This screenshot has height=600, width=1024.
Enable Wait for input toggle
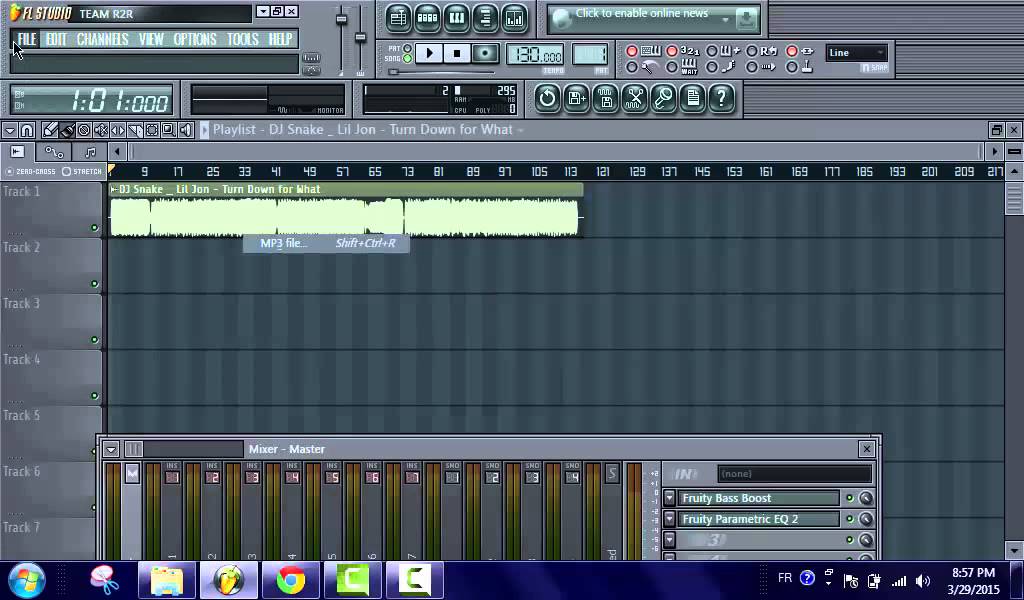pyautogui.click(x=671, y=67)
